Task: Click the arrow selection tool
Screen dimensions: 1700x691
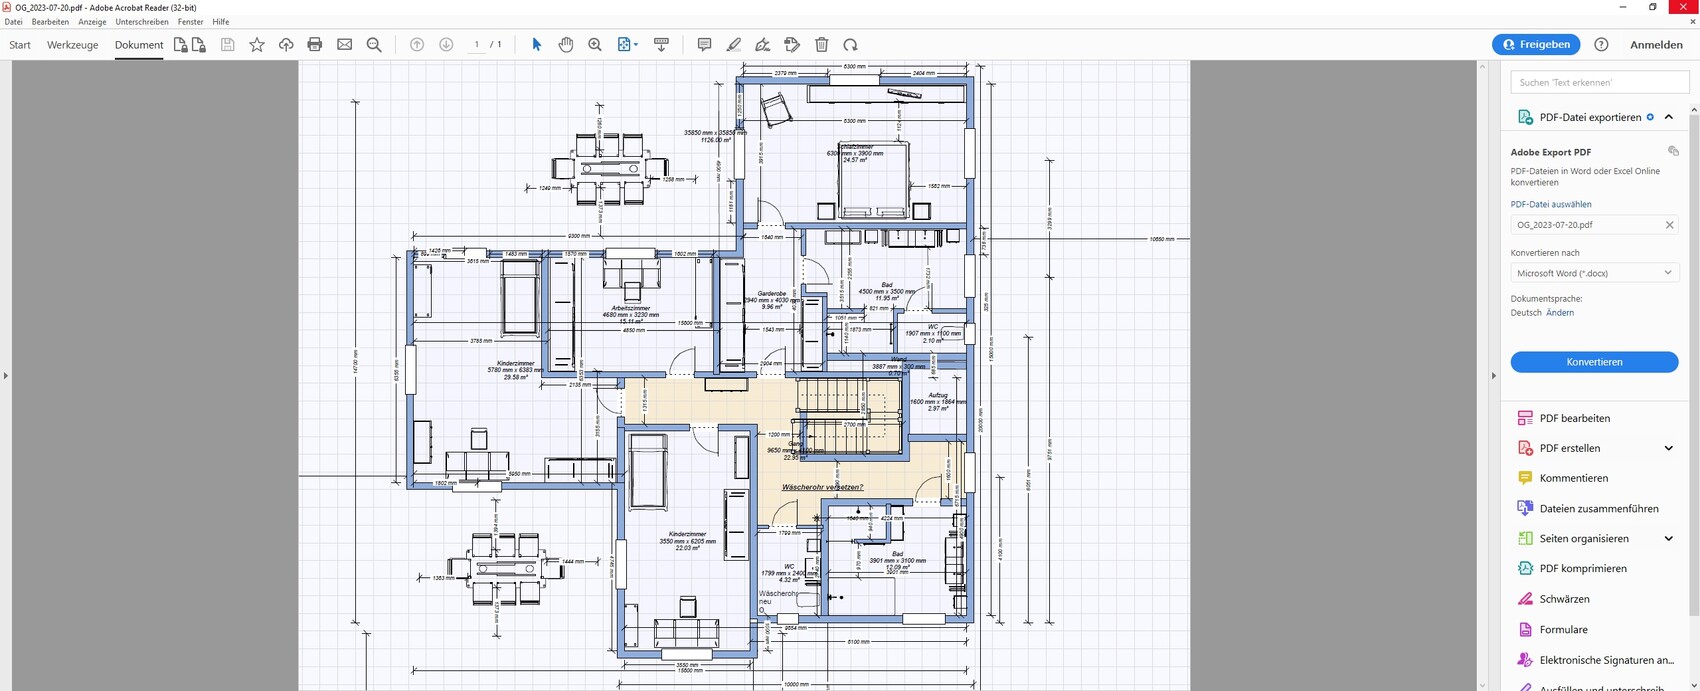Action: [x=536, y=45]
